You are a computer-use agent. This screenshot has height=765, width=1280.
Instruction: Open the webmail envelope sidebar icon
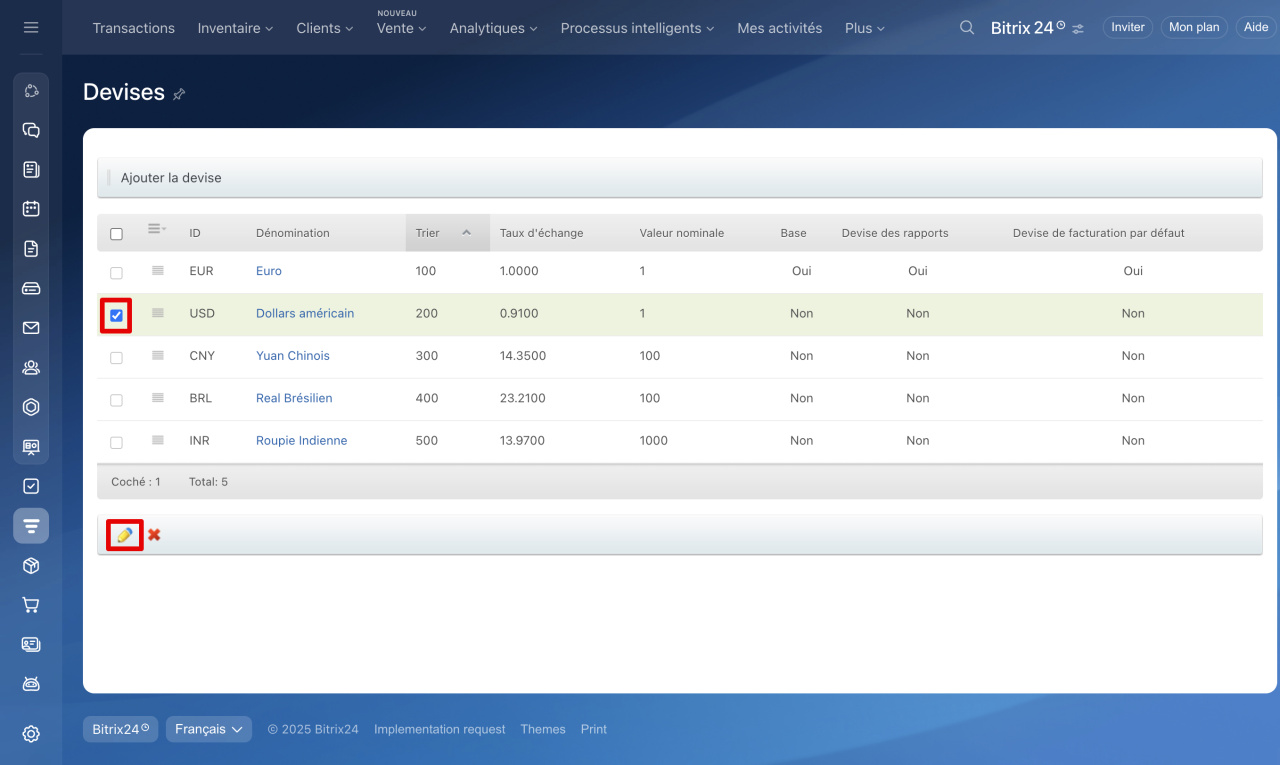pos(31,328)
